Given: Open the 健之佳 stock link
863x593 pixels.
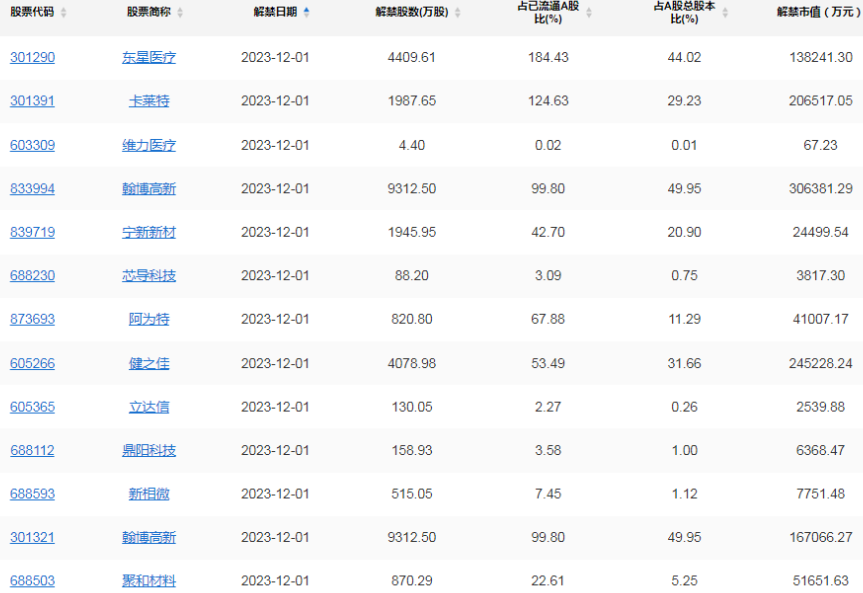Looking at the screenshot, I should pyautogui.click(x=149, y=363).
